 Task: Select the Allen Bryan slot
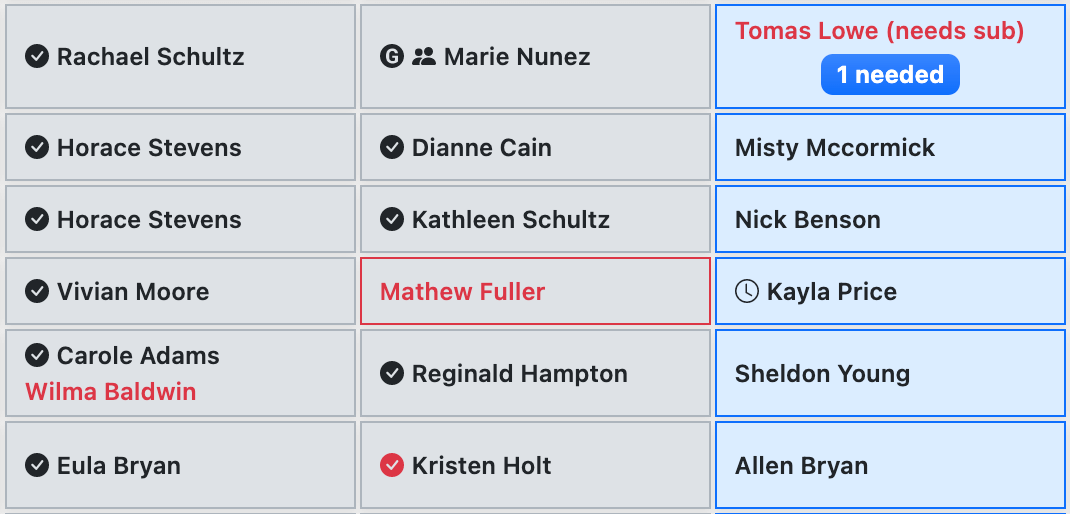click(890, 466)
